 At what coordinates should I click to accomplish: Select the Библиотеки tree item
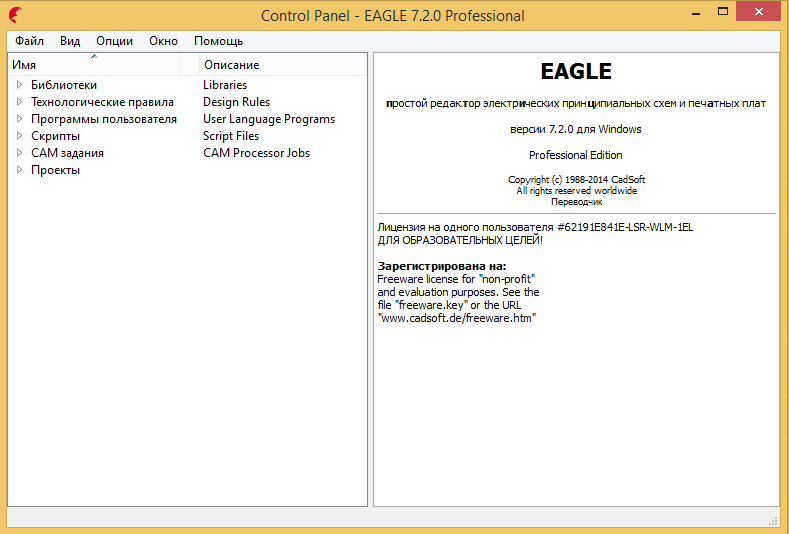pyautogui.click(x=64, y=85)
